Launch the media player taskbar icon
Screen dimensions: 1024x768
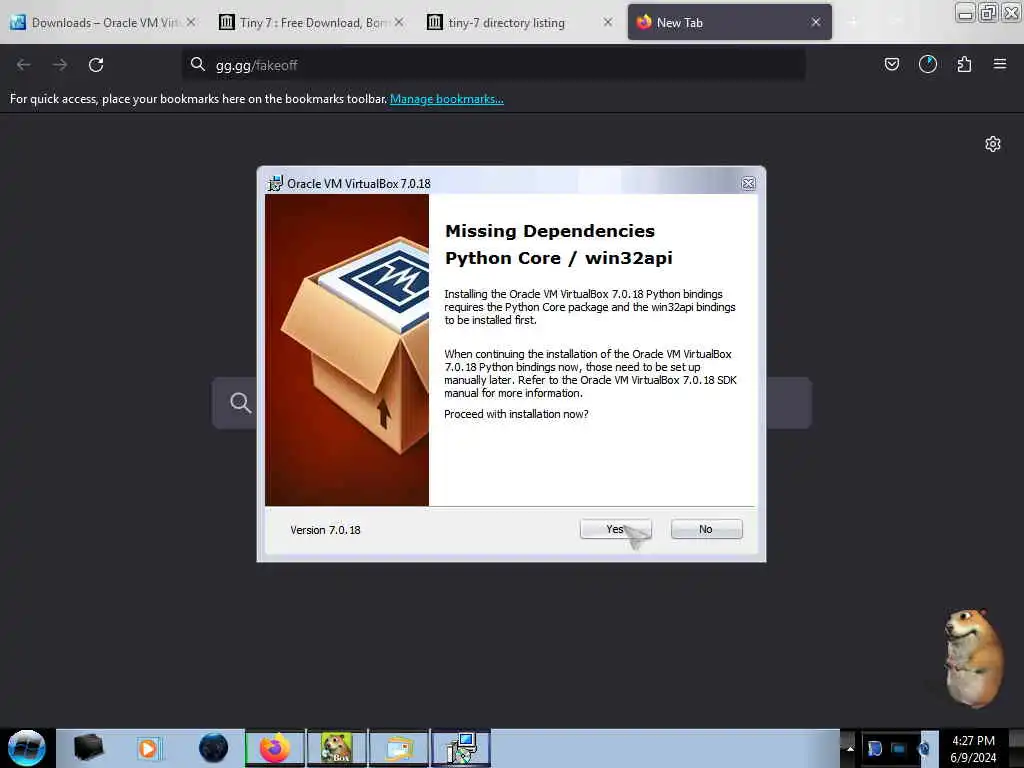tap(149, 748)
